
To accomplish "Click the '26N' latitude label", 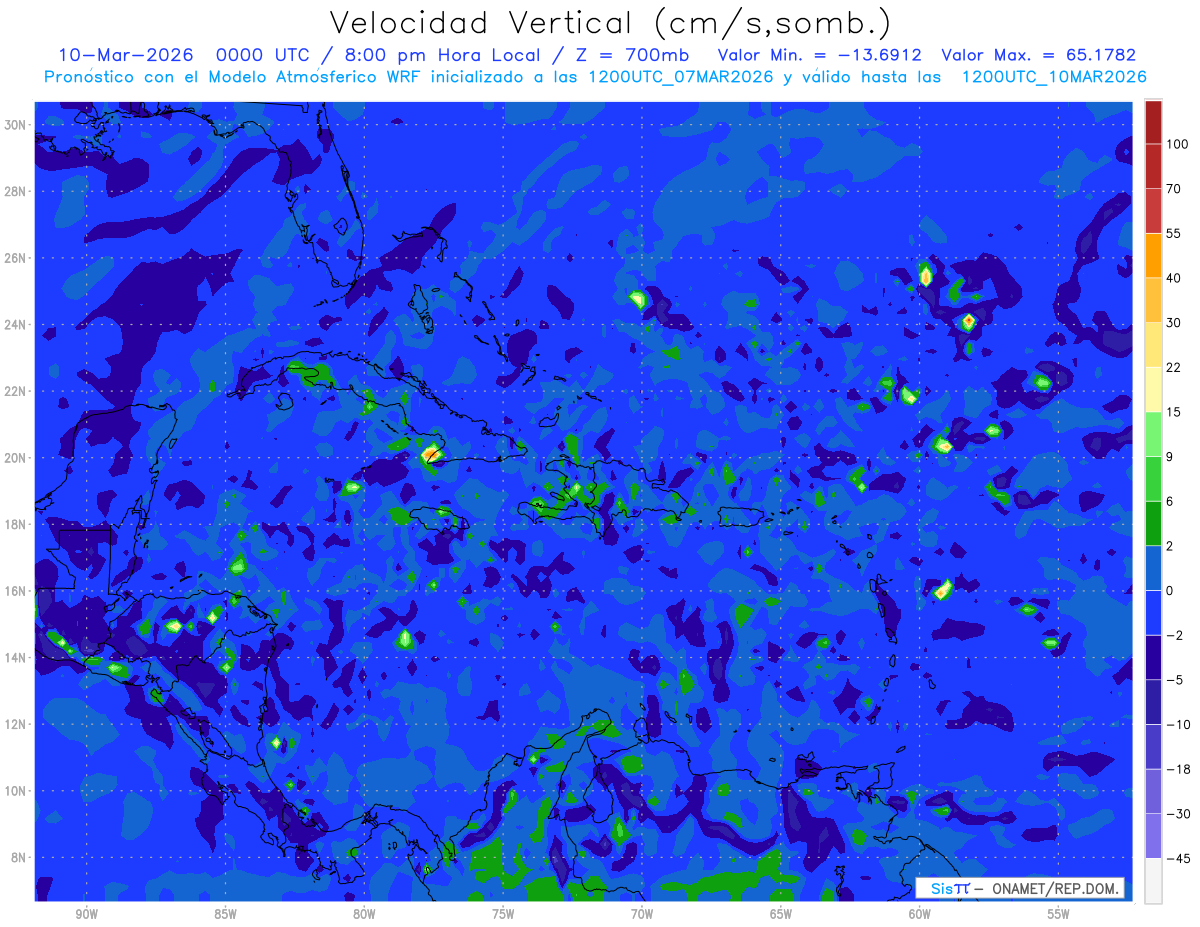I will point(16,258).
